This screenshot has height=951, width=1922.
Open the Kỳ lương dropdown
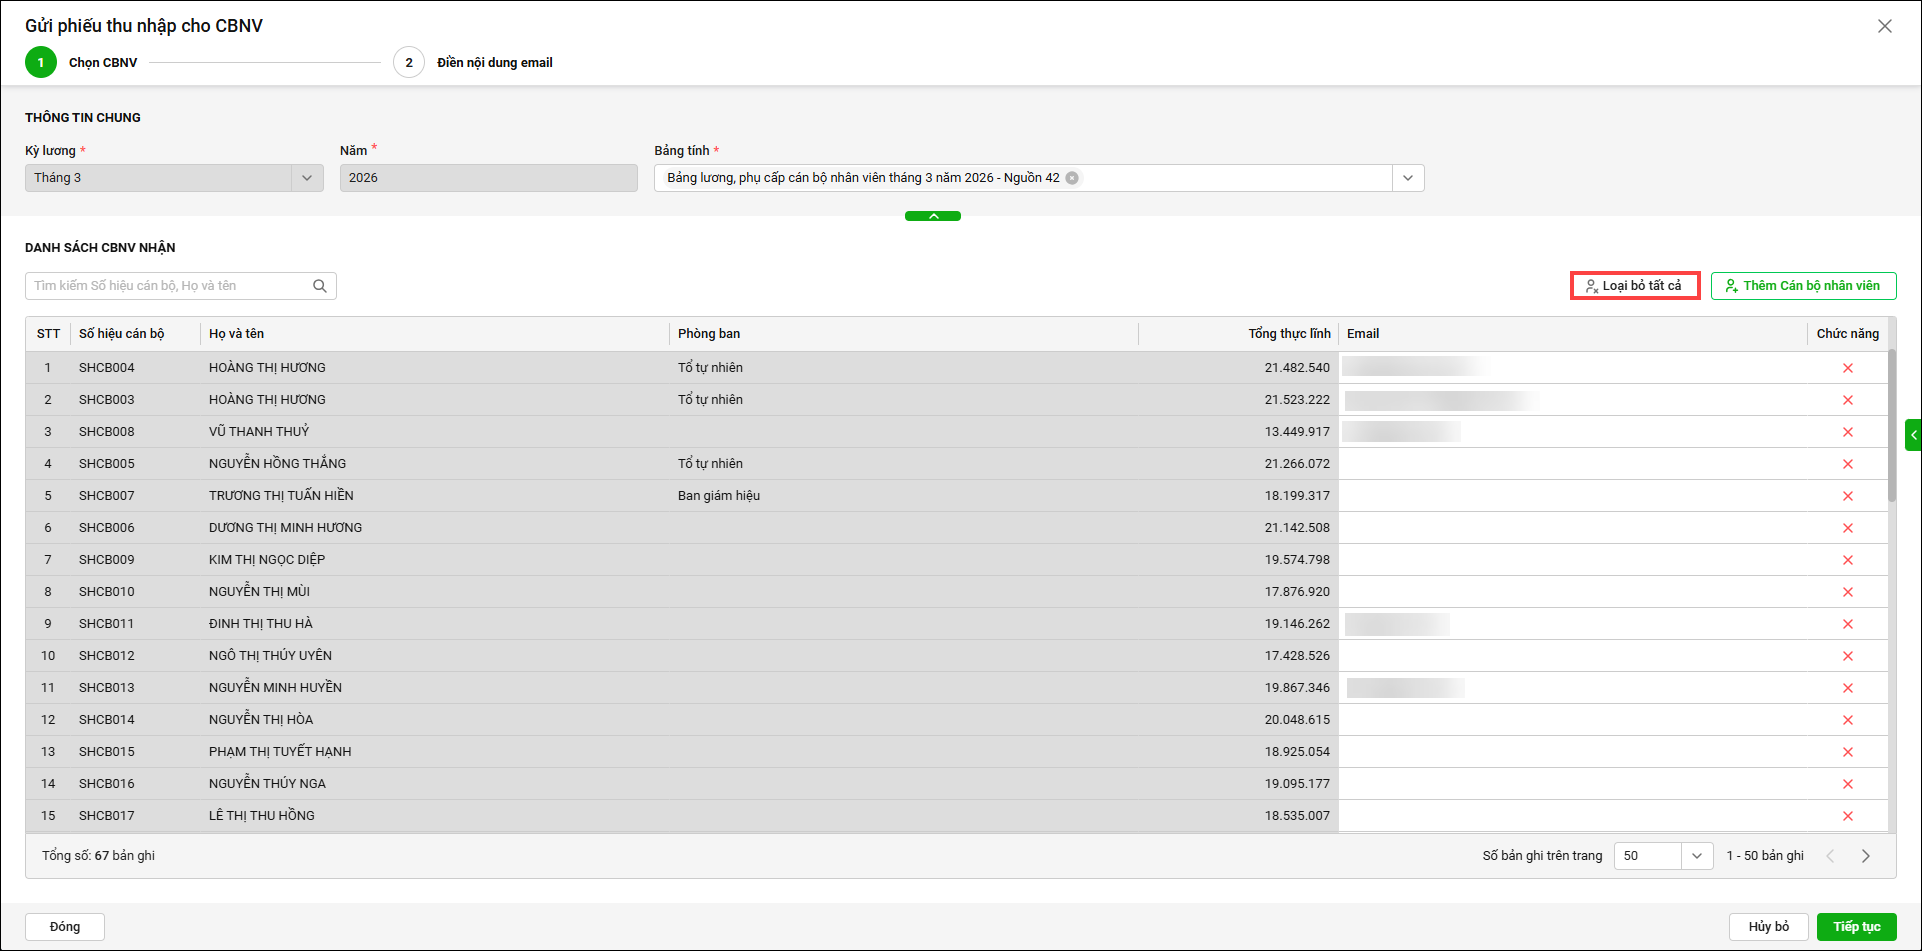[306, 178]
